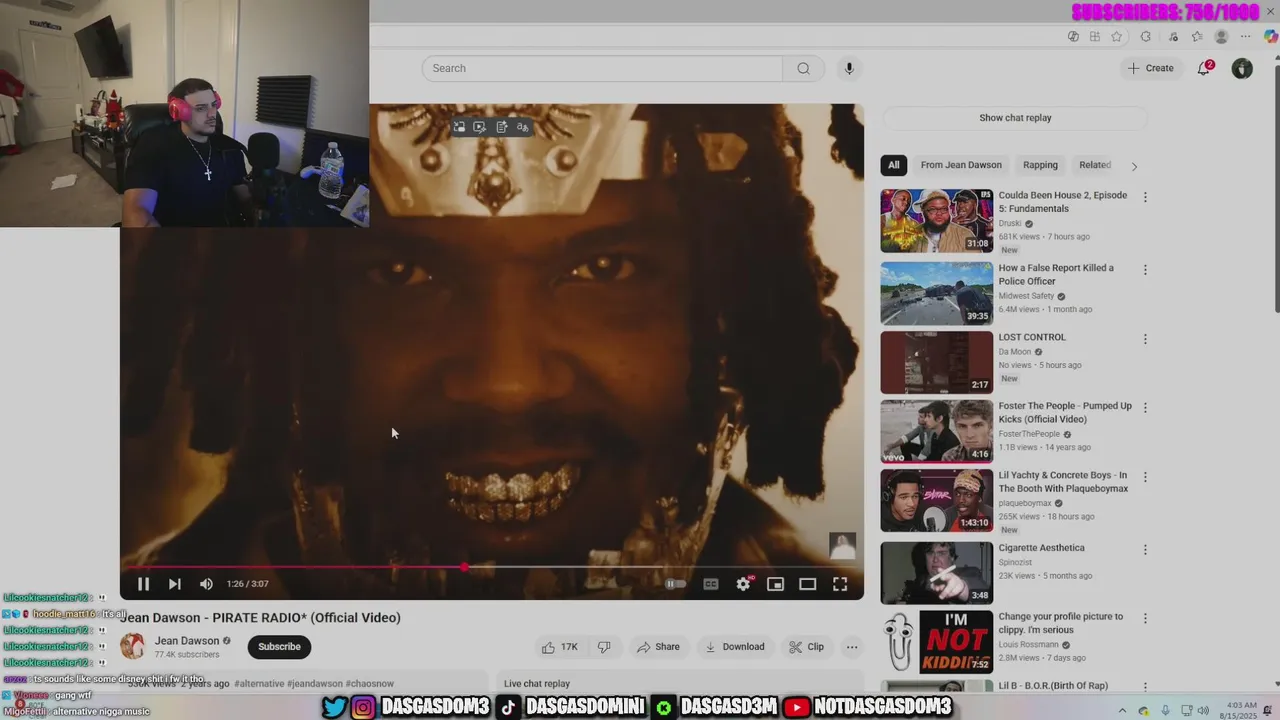Open How a False Report title
This screenshot has height=720, width=1280.
tap(1056, 275)
